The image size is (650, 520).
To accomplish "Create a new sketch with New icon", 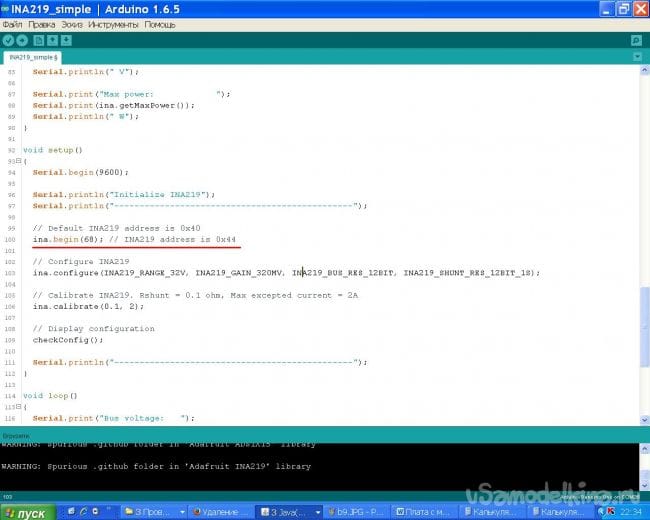I will (x=38, y=41).
